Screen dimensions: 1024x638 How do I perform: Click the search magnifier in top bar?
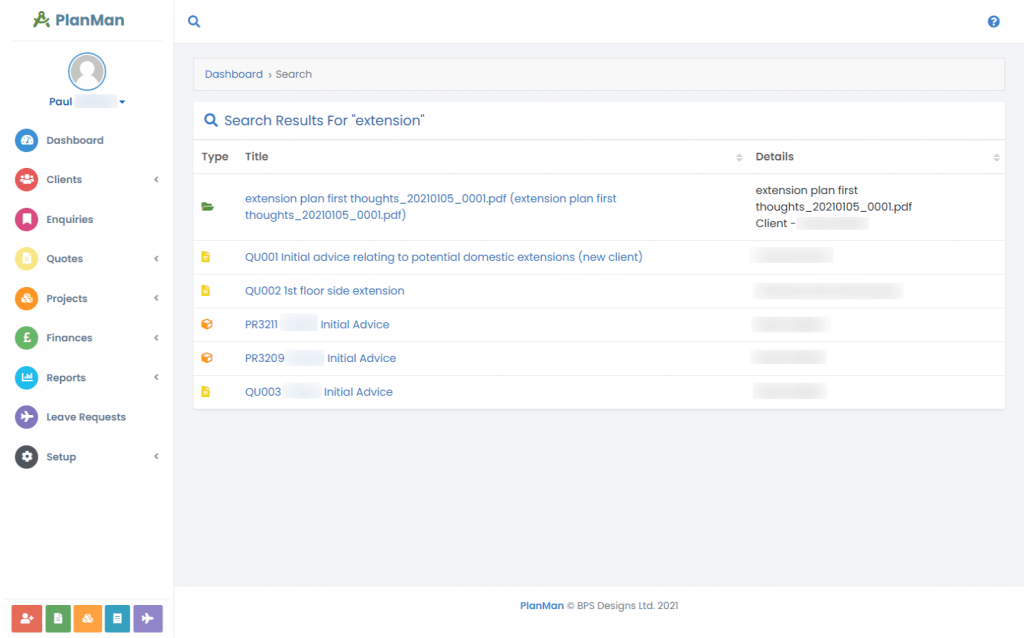pos(194,22)
